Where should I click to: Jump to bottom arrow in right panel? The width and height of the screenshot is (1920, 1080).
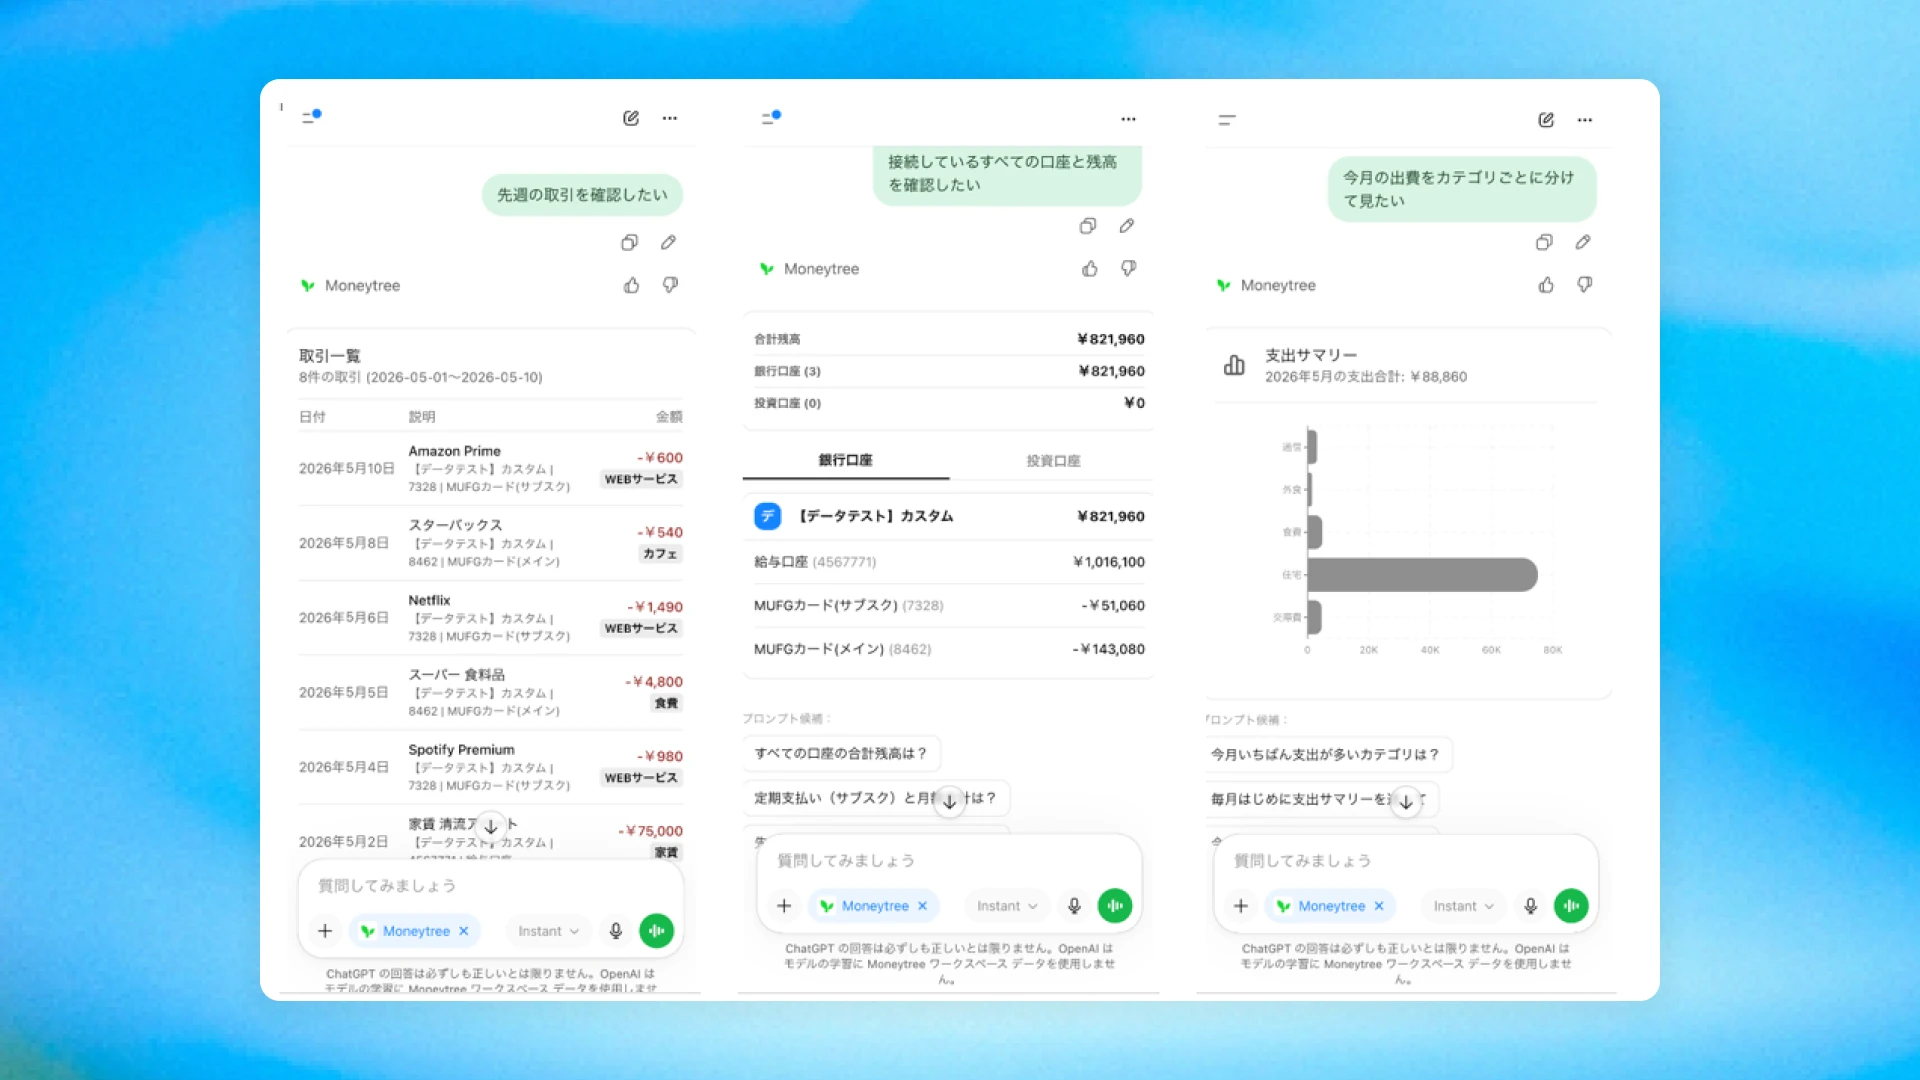[x=1406, y=802]
